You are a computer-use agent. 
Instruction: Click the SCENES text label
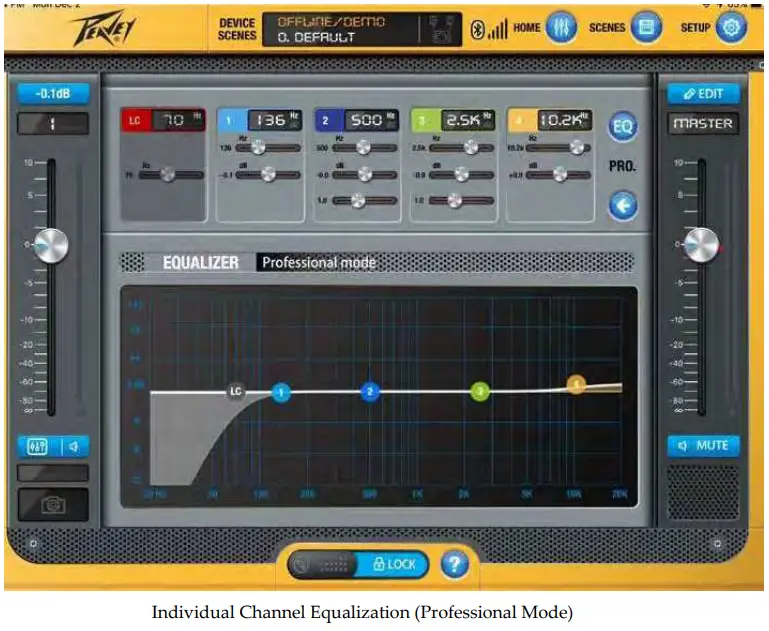(x=607, y=27)
